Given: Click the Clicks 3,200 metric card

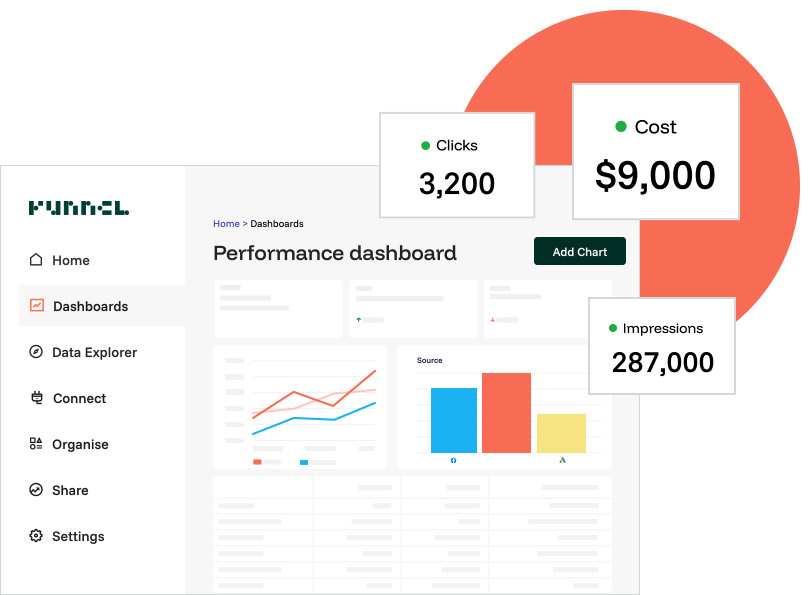Looking at the screenshot, I should (x=457, y=165).
